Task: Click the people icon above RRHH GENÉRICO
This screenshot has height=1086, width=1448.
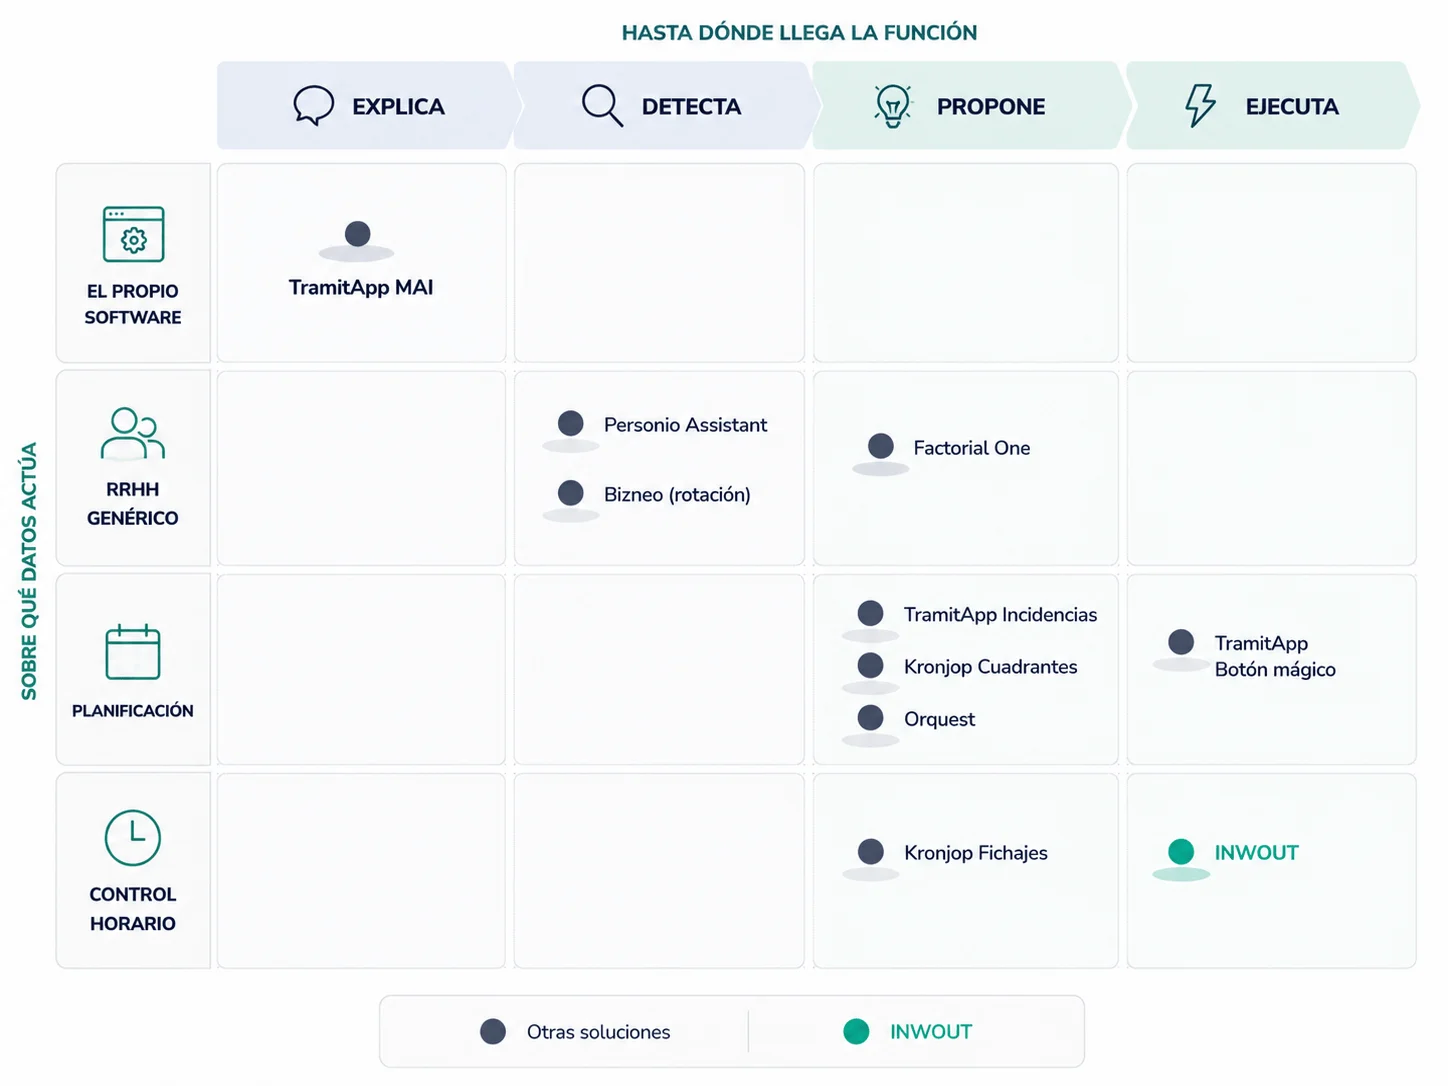Action: [133, 433]
